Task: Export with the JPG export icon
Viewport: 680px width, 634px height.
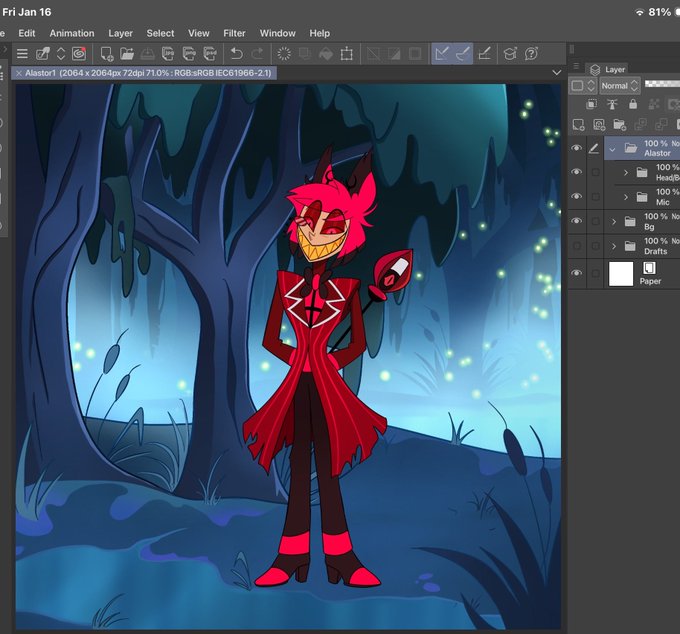Action: [x=168, y=54]
